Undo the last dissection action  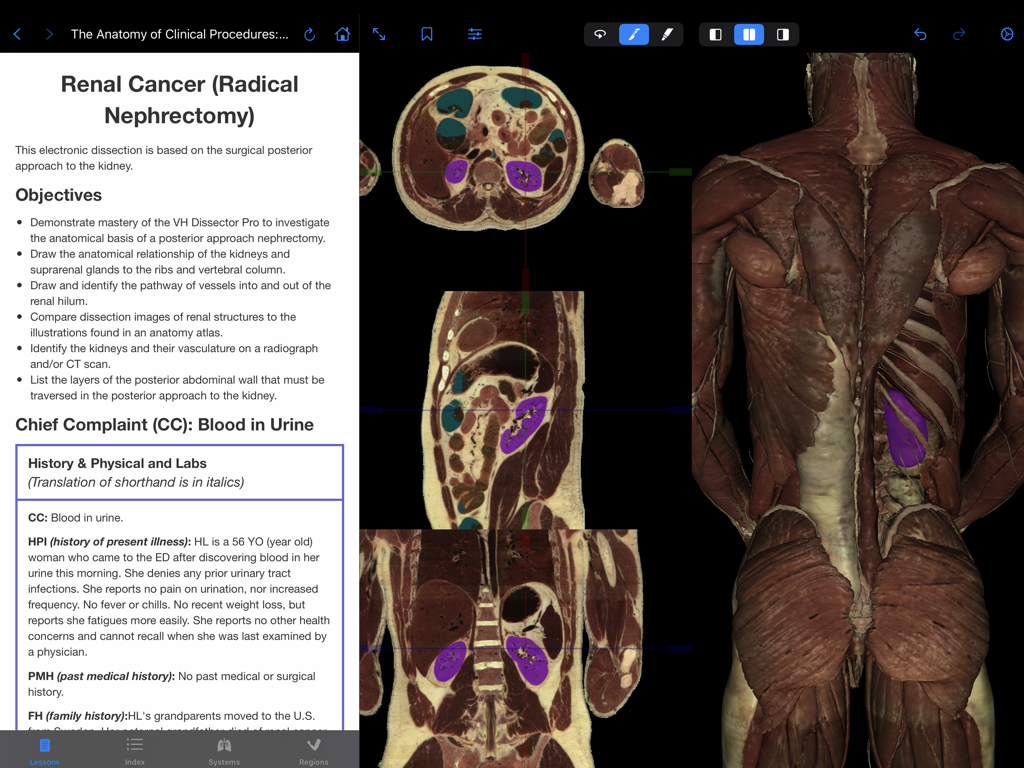(x=919, y=33)
